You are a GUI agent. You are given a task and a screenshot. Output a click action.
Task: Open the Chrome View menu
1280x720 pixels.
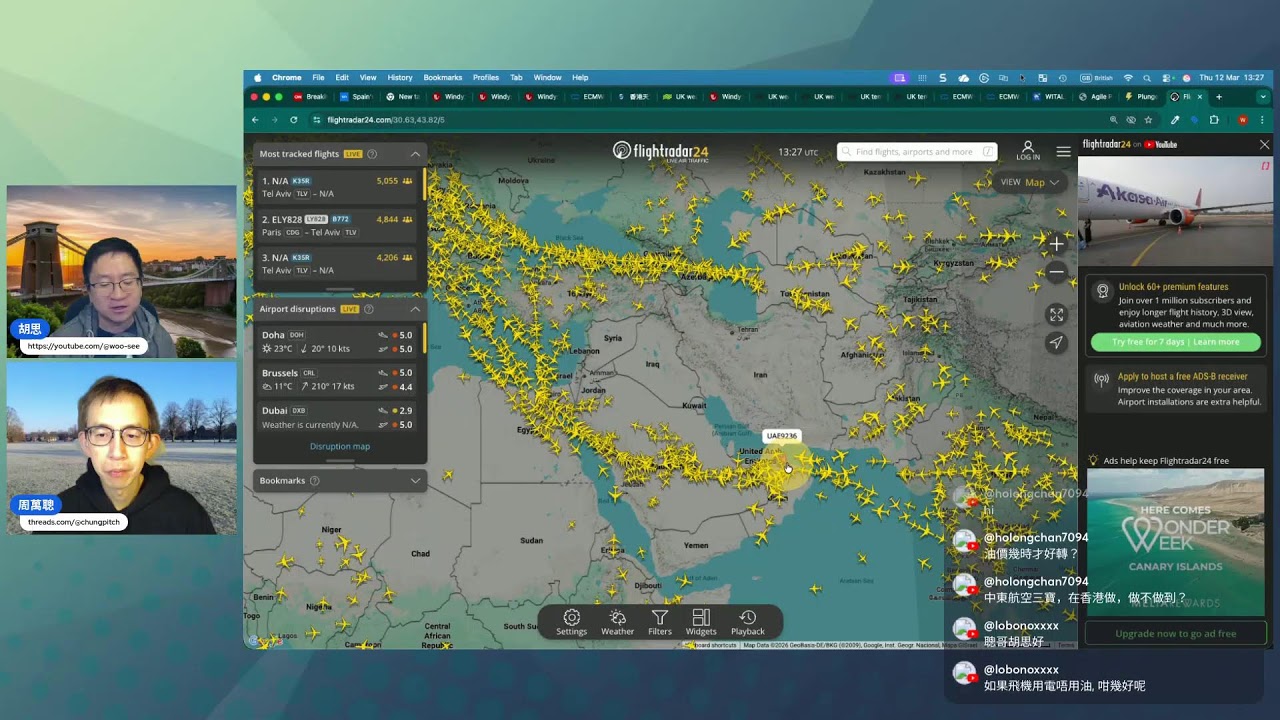(x=368, y=77)
